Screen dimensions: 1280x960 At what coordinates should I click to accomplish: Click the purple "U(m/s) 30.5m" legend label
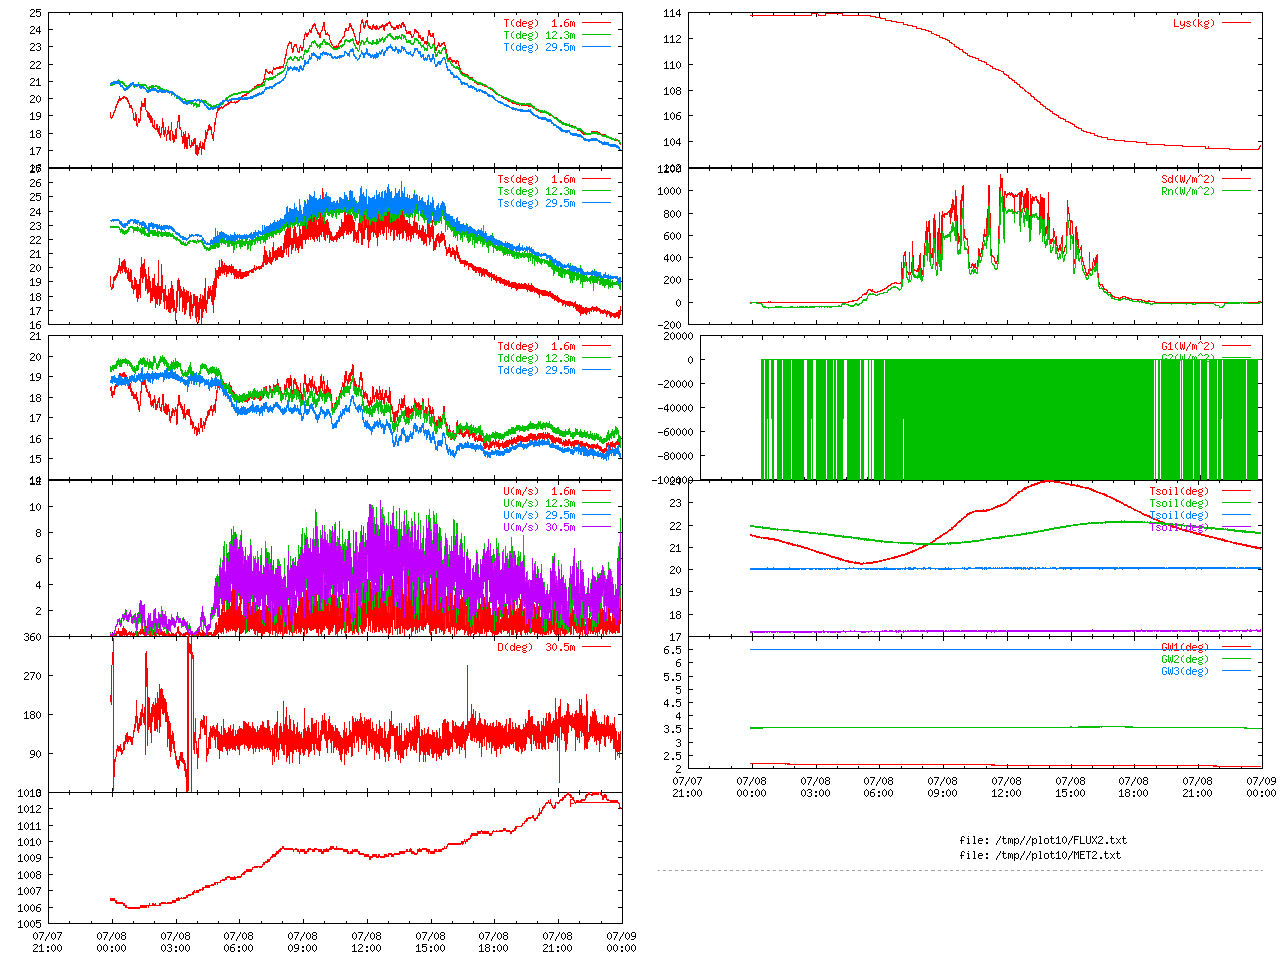pos(540,527)
